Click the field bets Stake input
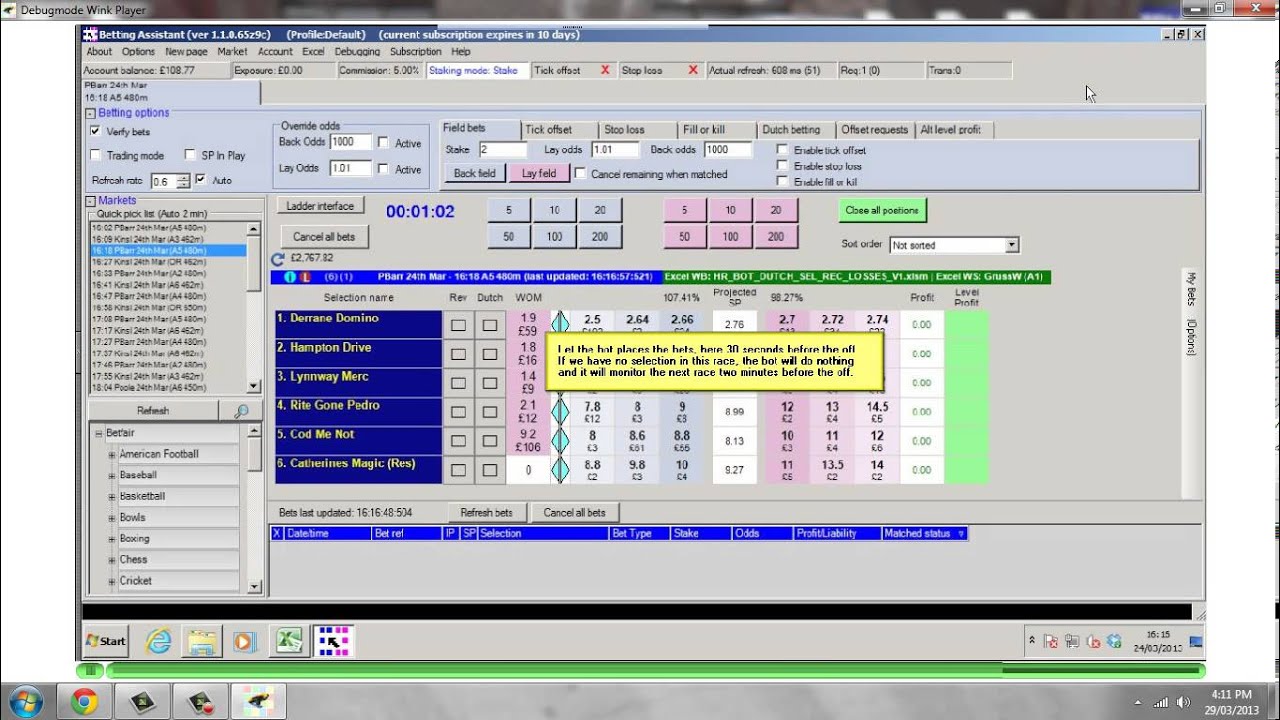 click(x=502, y=150)
